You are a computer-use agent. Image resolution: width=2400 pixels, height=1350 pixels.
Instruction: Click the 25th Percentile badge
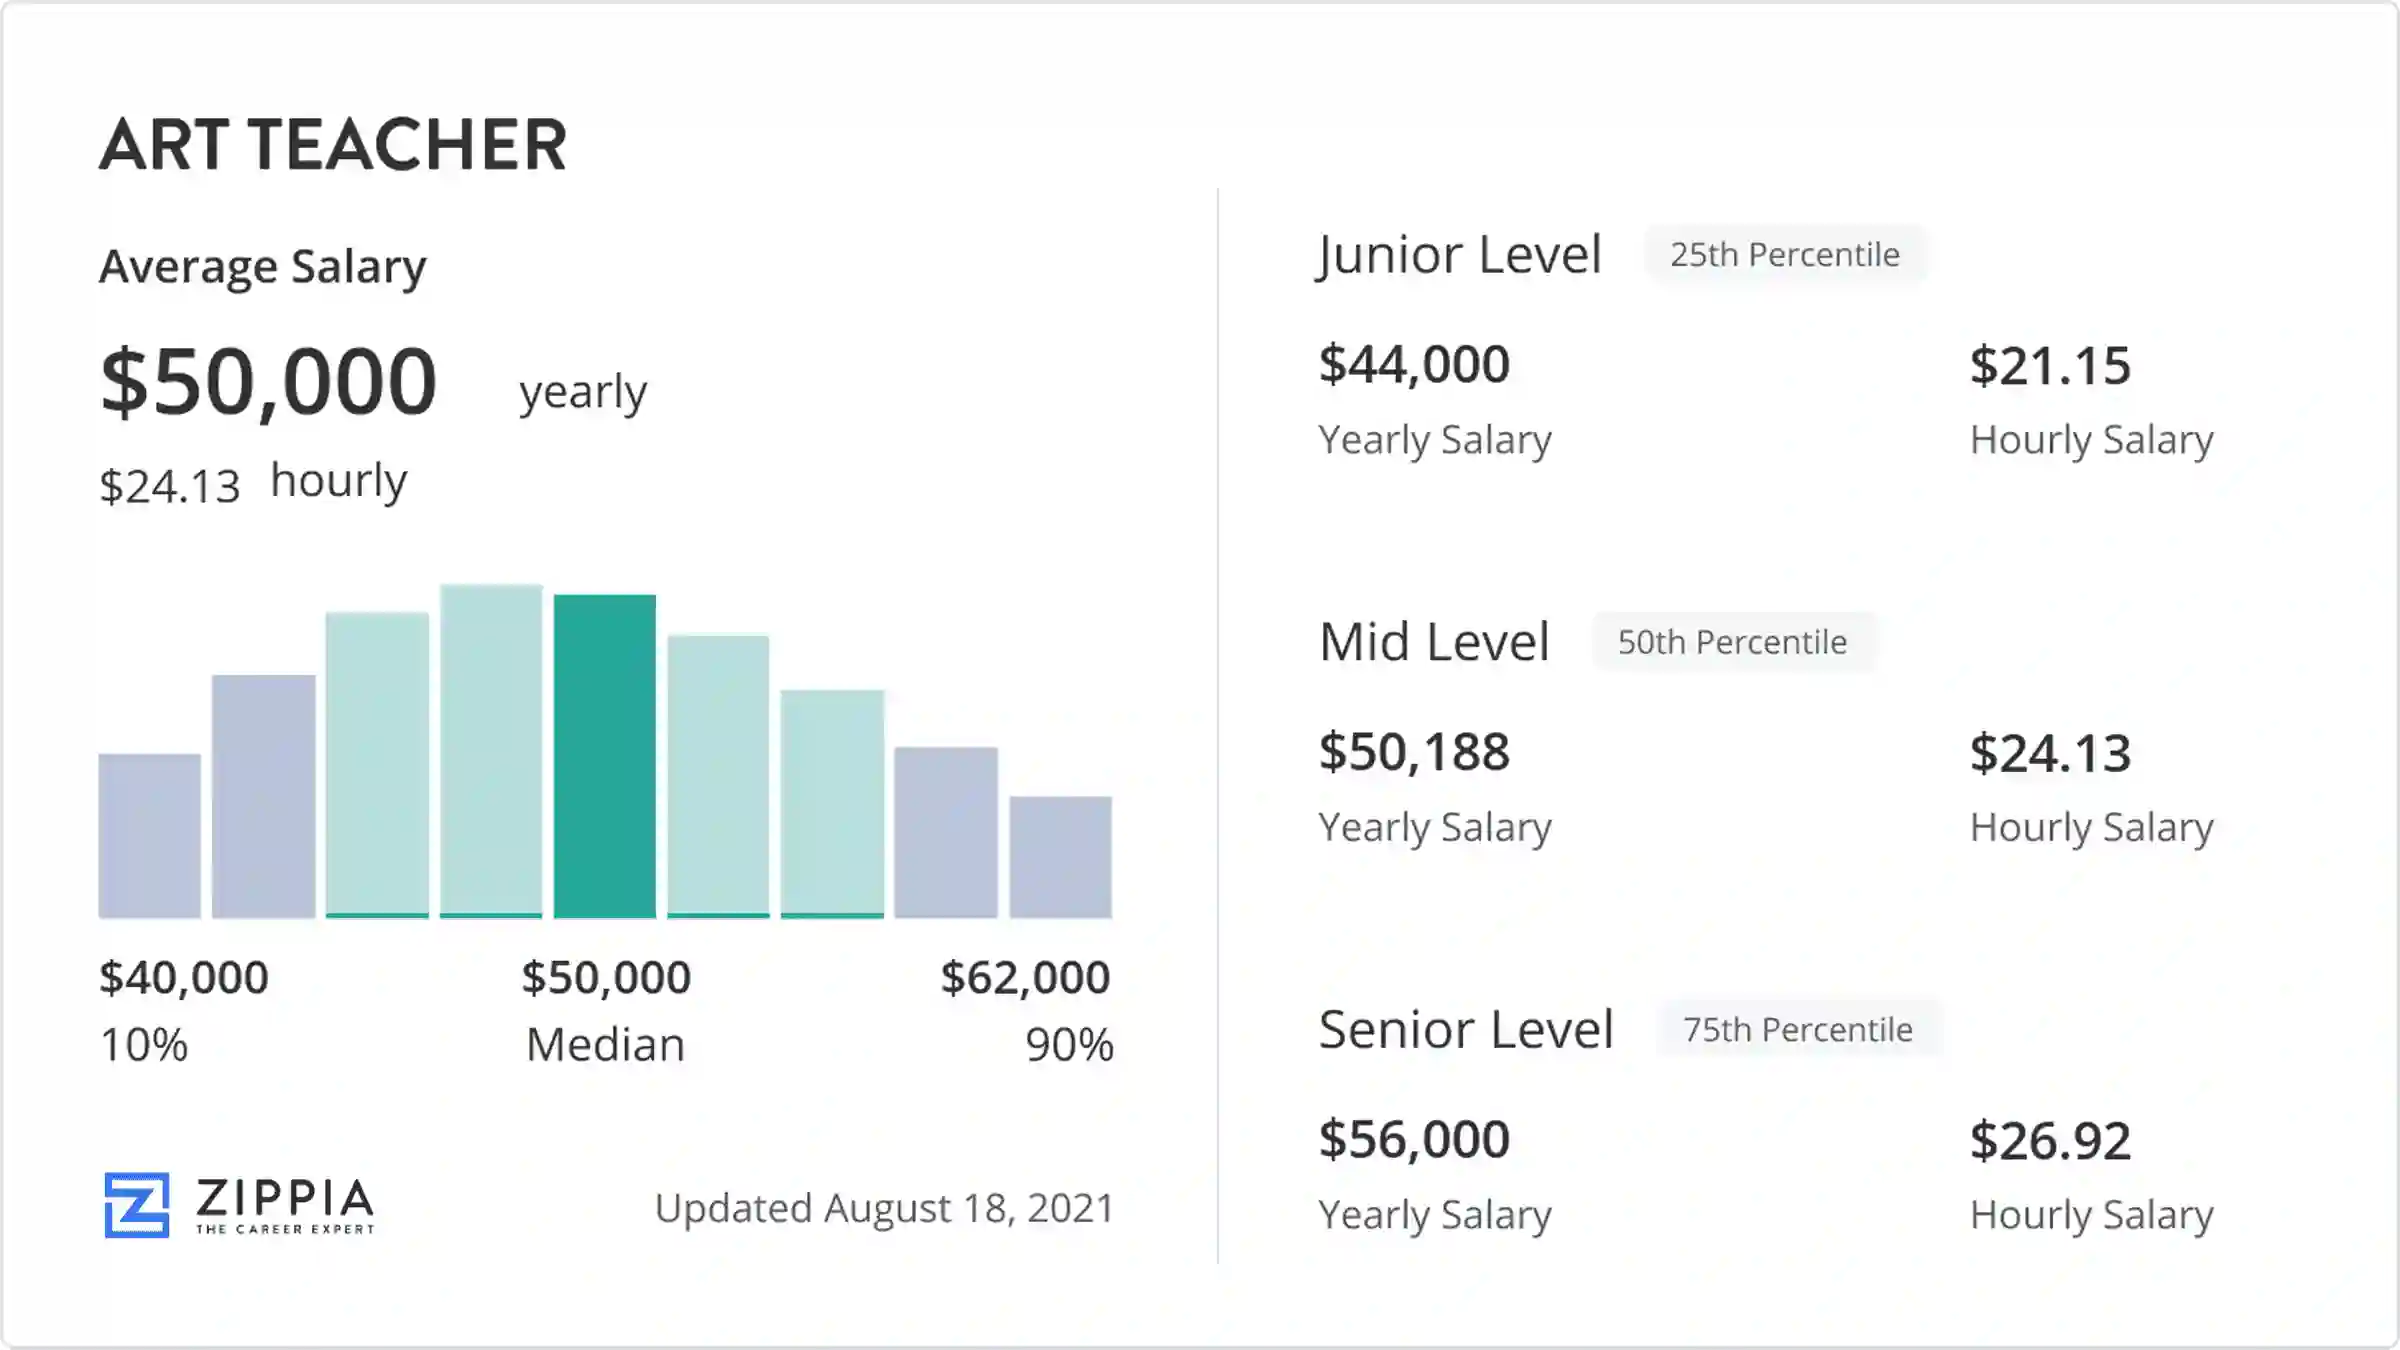(1785, 255)
